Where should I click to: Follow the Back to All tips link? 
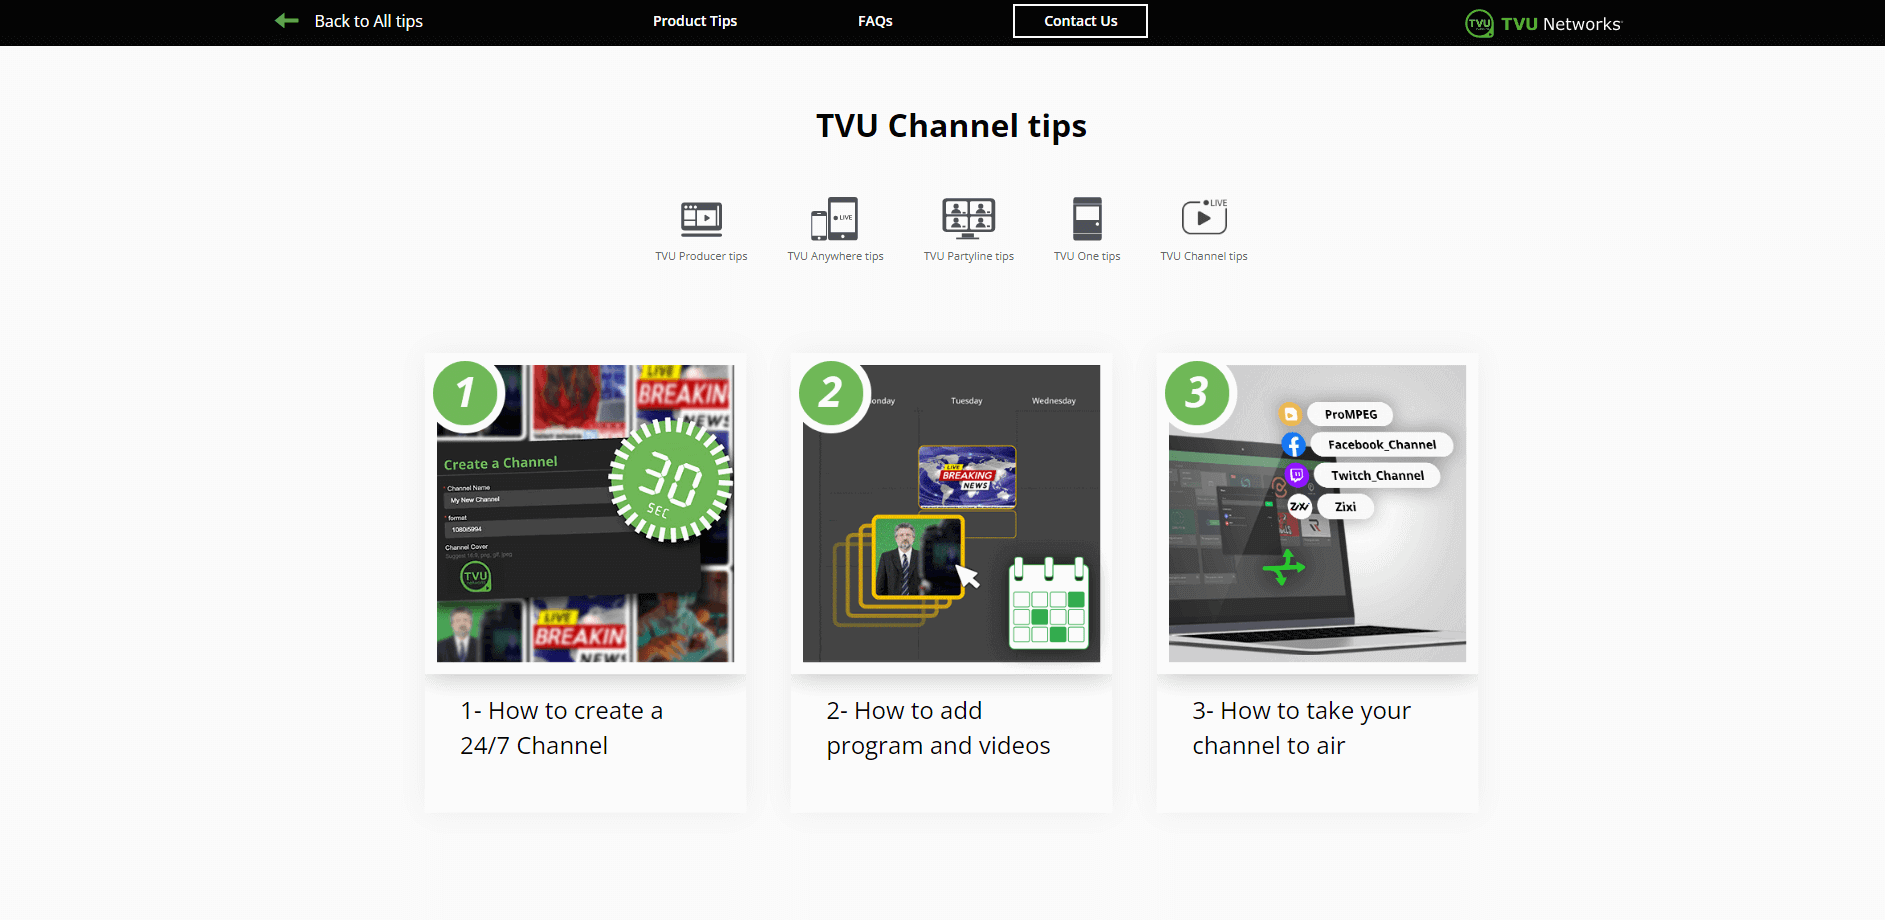point(368,21)
